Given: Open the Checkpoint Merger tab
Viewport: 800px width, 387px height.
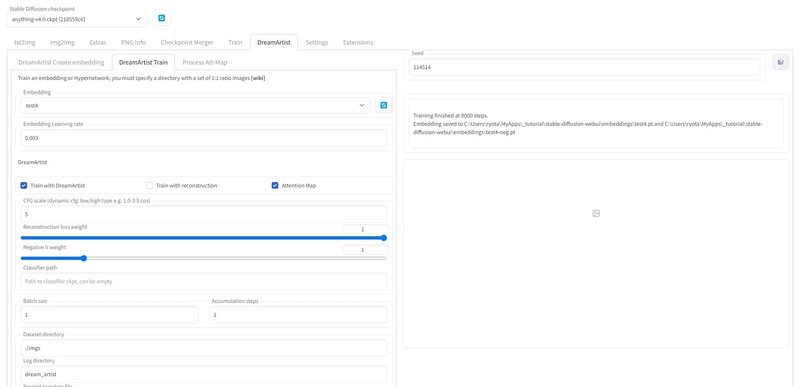Looking at the screenshot, I should pyautogui.click(x=187, y=42).
